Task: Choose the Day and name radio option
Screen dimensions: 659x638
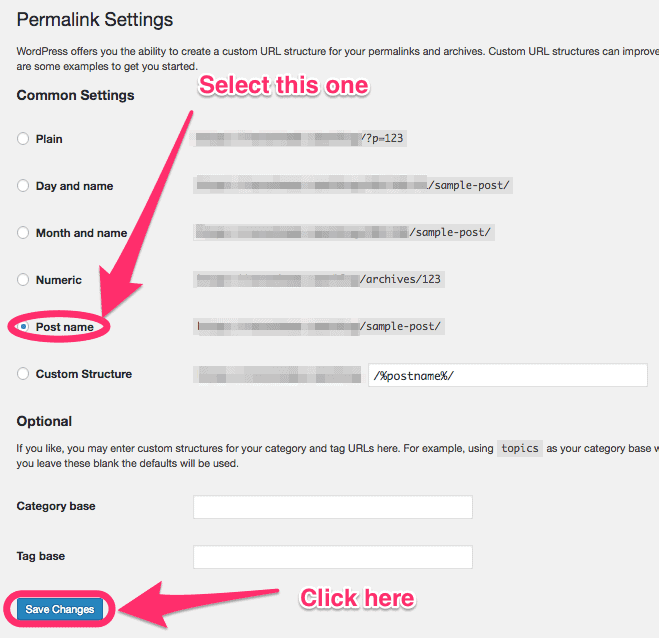Action: [x=23, y=186]
